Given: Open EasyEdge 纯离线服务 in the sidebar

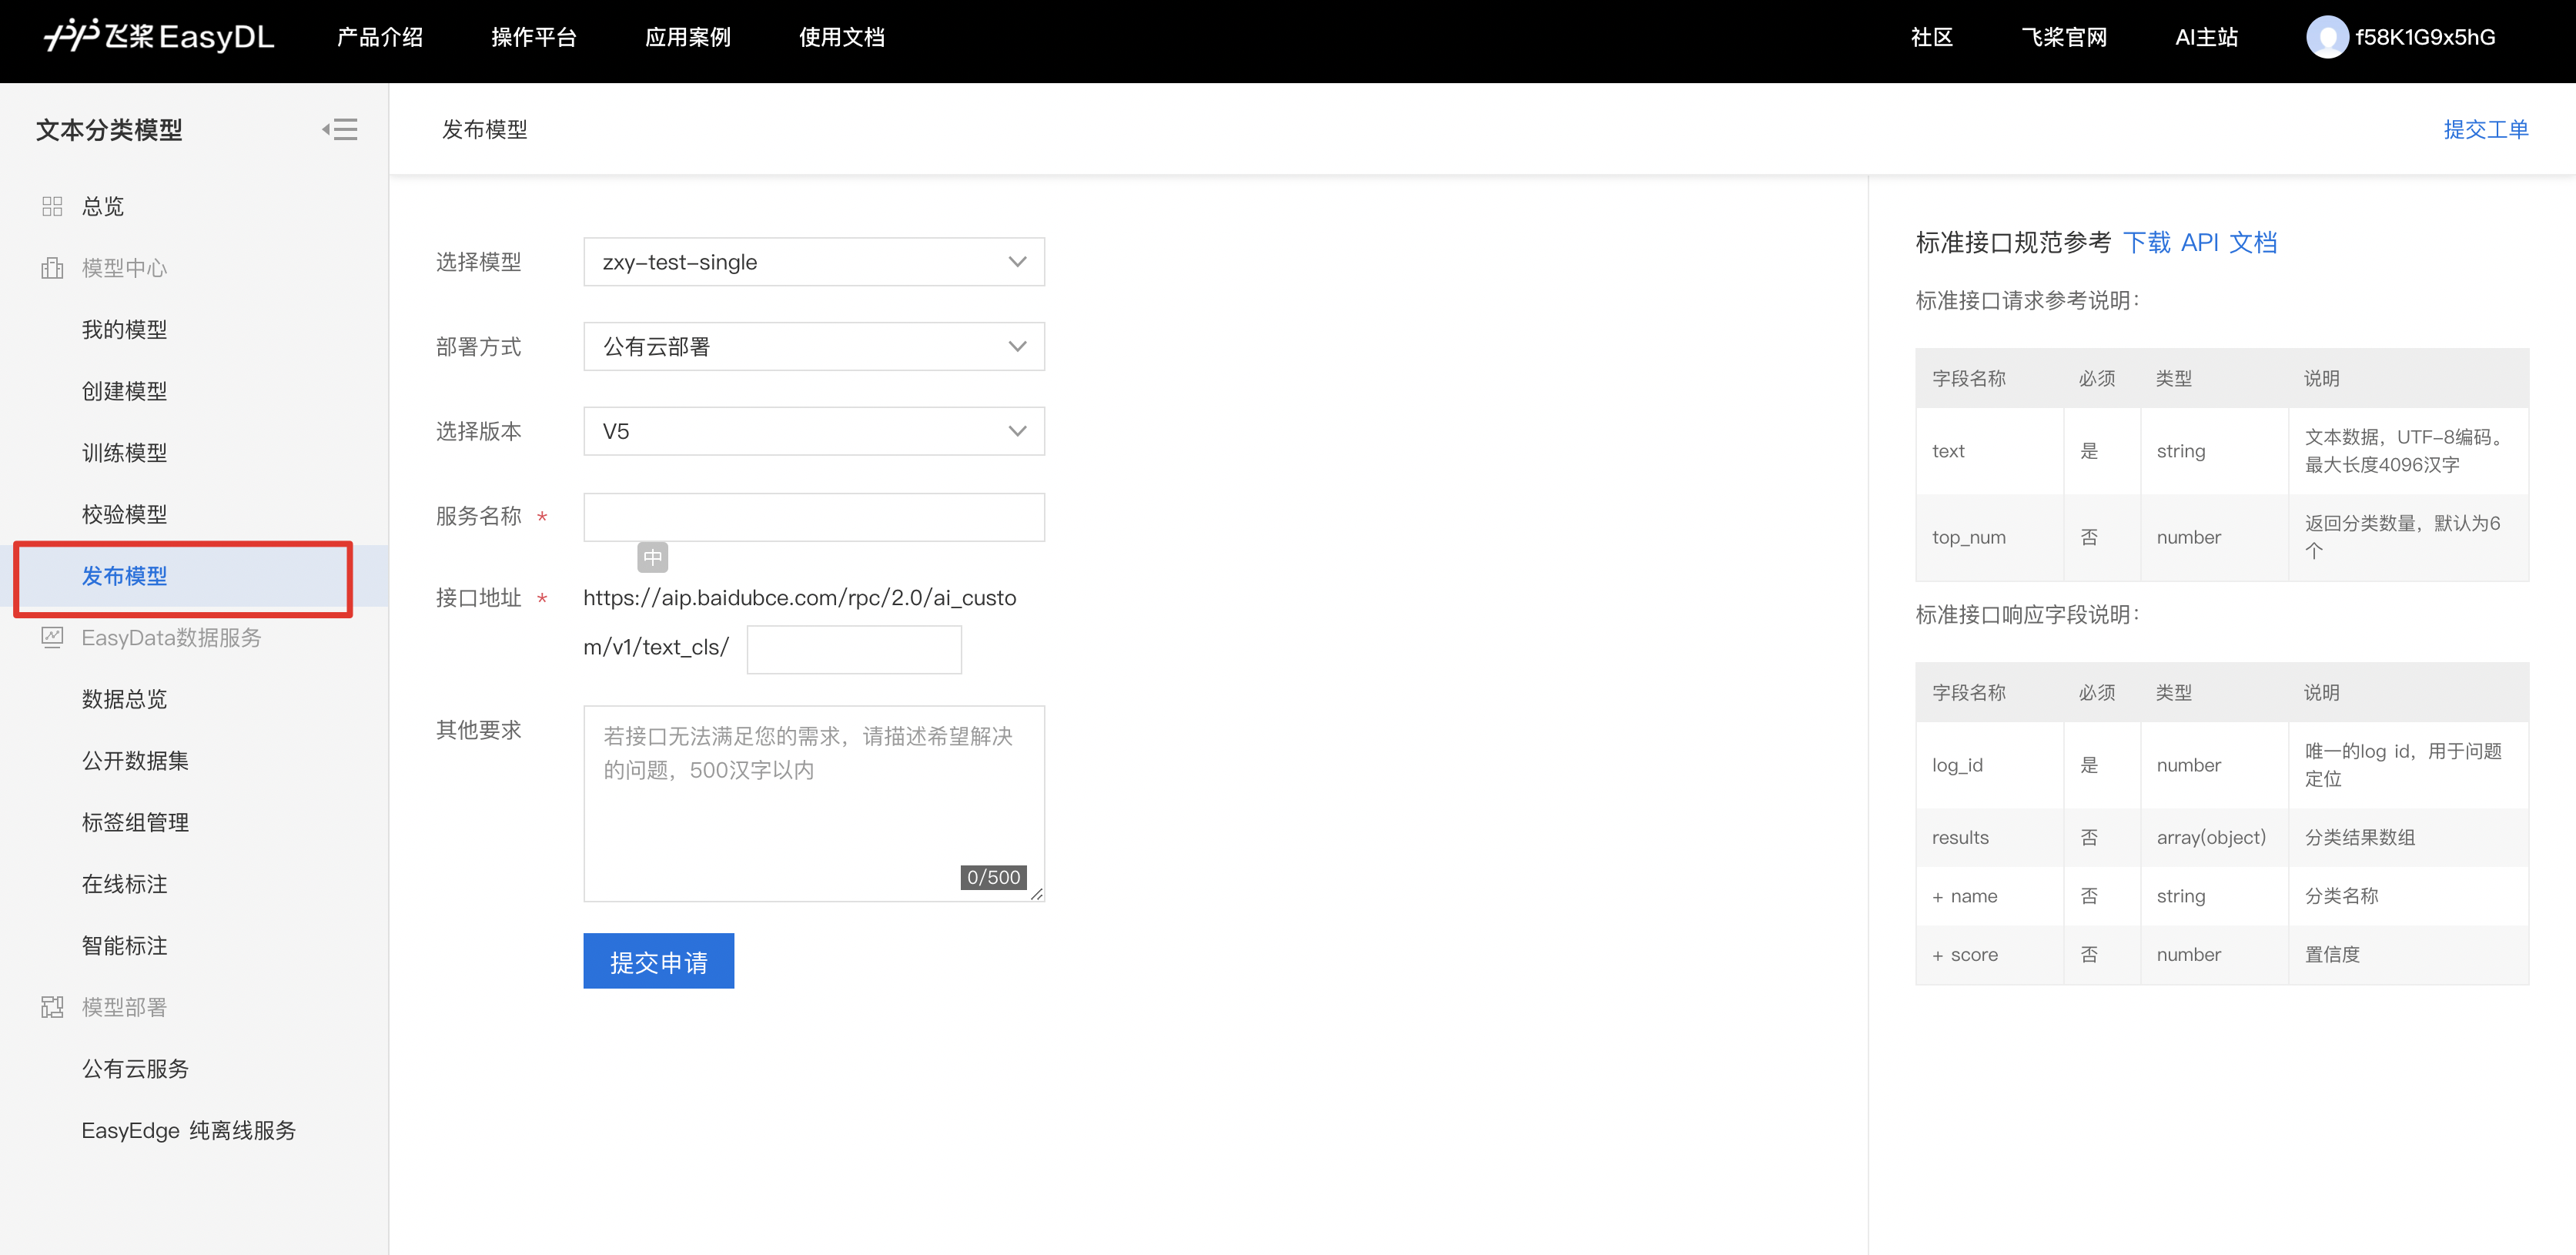Looking at the screenshot, I should 189,1131.
